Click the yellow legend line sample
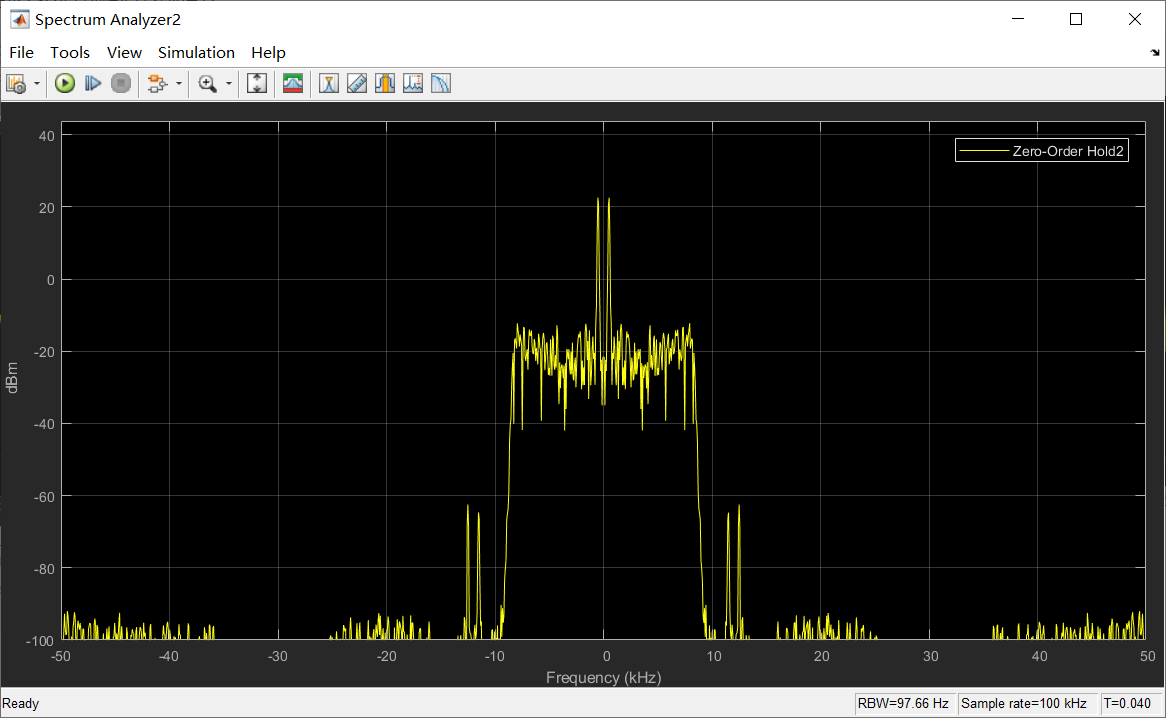Viewport: 1166px width, 718px height. click(984, 151)
